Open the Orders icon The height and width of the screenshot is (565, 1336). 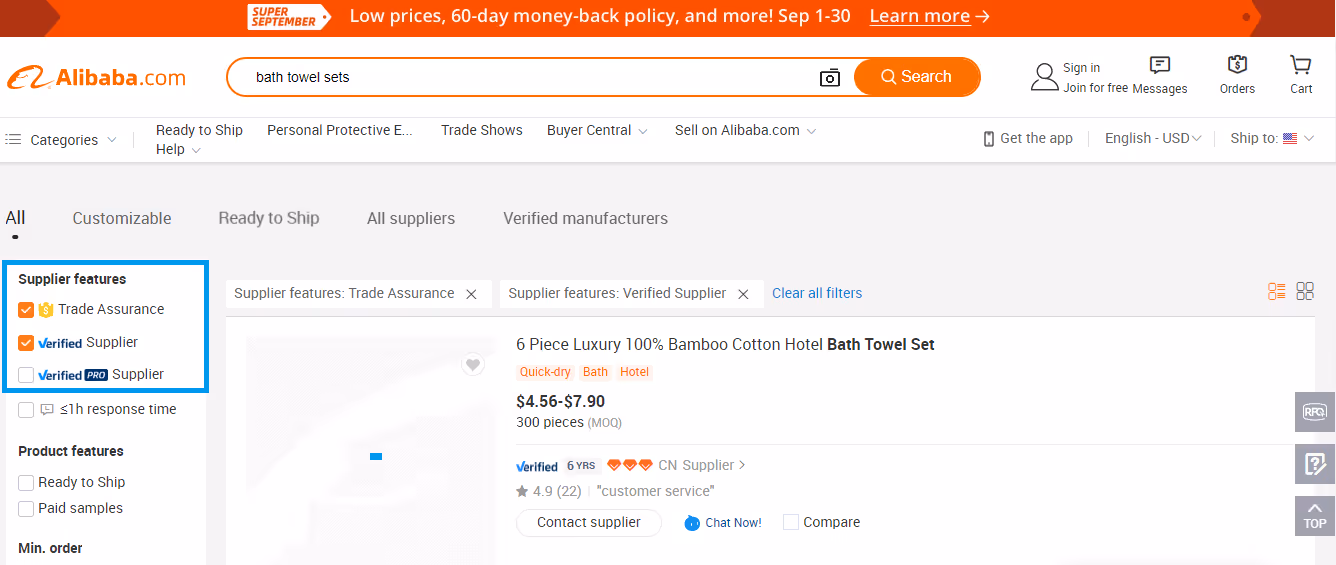[x=1237, y=65]
